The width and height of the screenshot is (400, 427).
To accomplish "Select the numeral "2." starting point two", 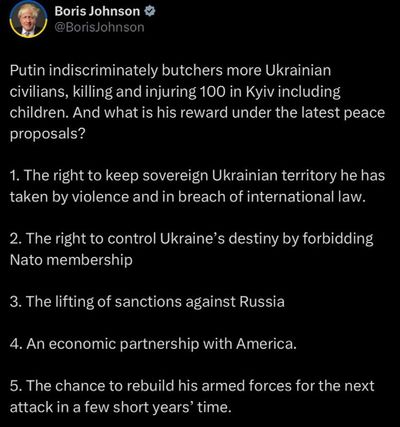I will (16, 239).
